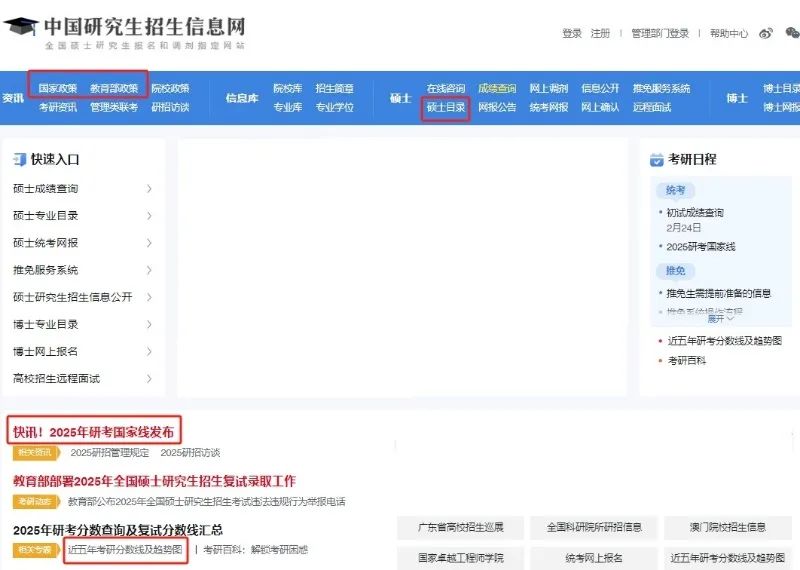Screen dimensions: 800x570
Task: Open the Weibo icon in header
Action: click(x=766, y=33)
